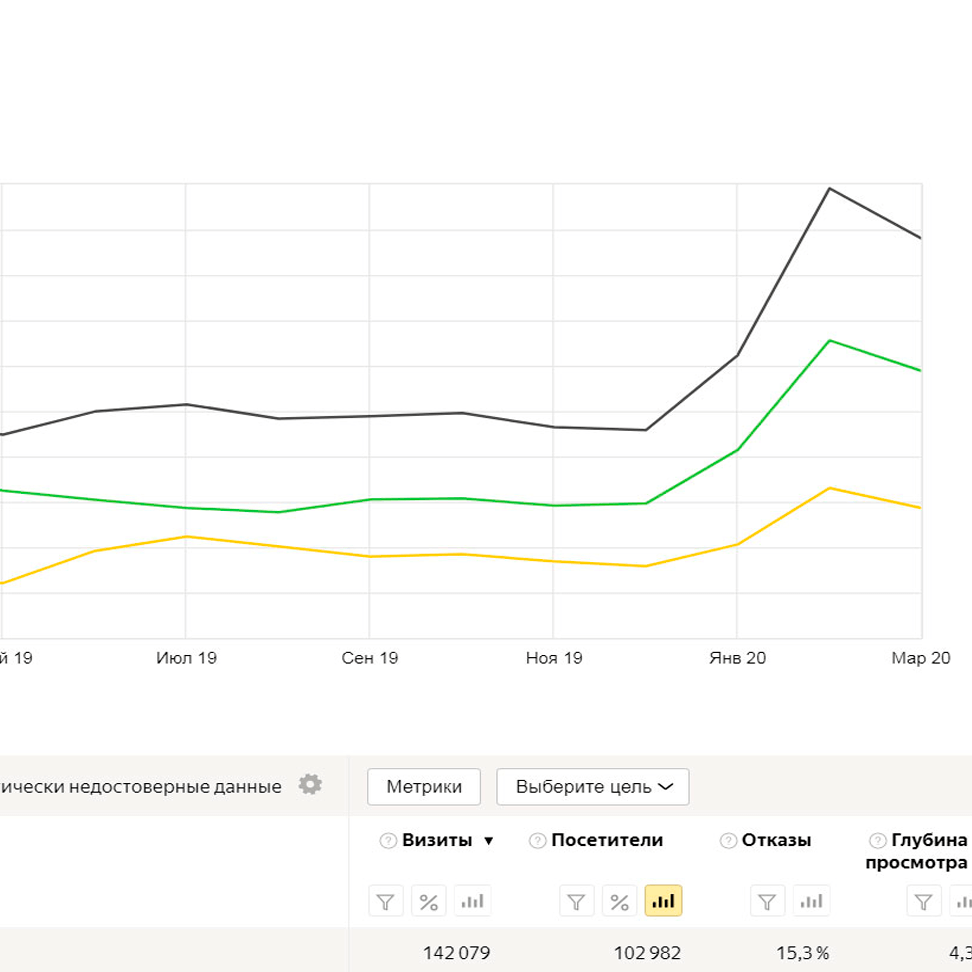The width and height of the screenshot is (972, 972).
Task: Click the settings gear icon
Action: pos(310,785)
